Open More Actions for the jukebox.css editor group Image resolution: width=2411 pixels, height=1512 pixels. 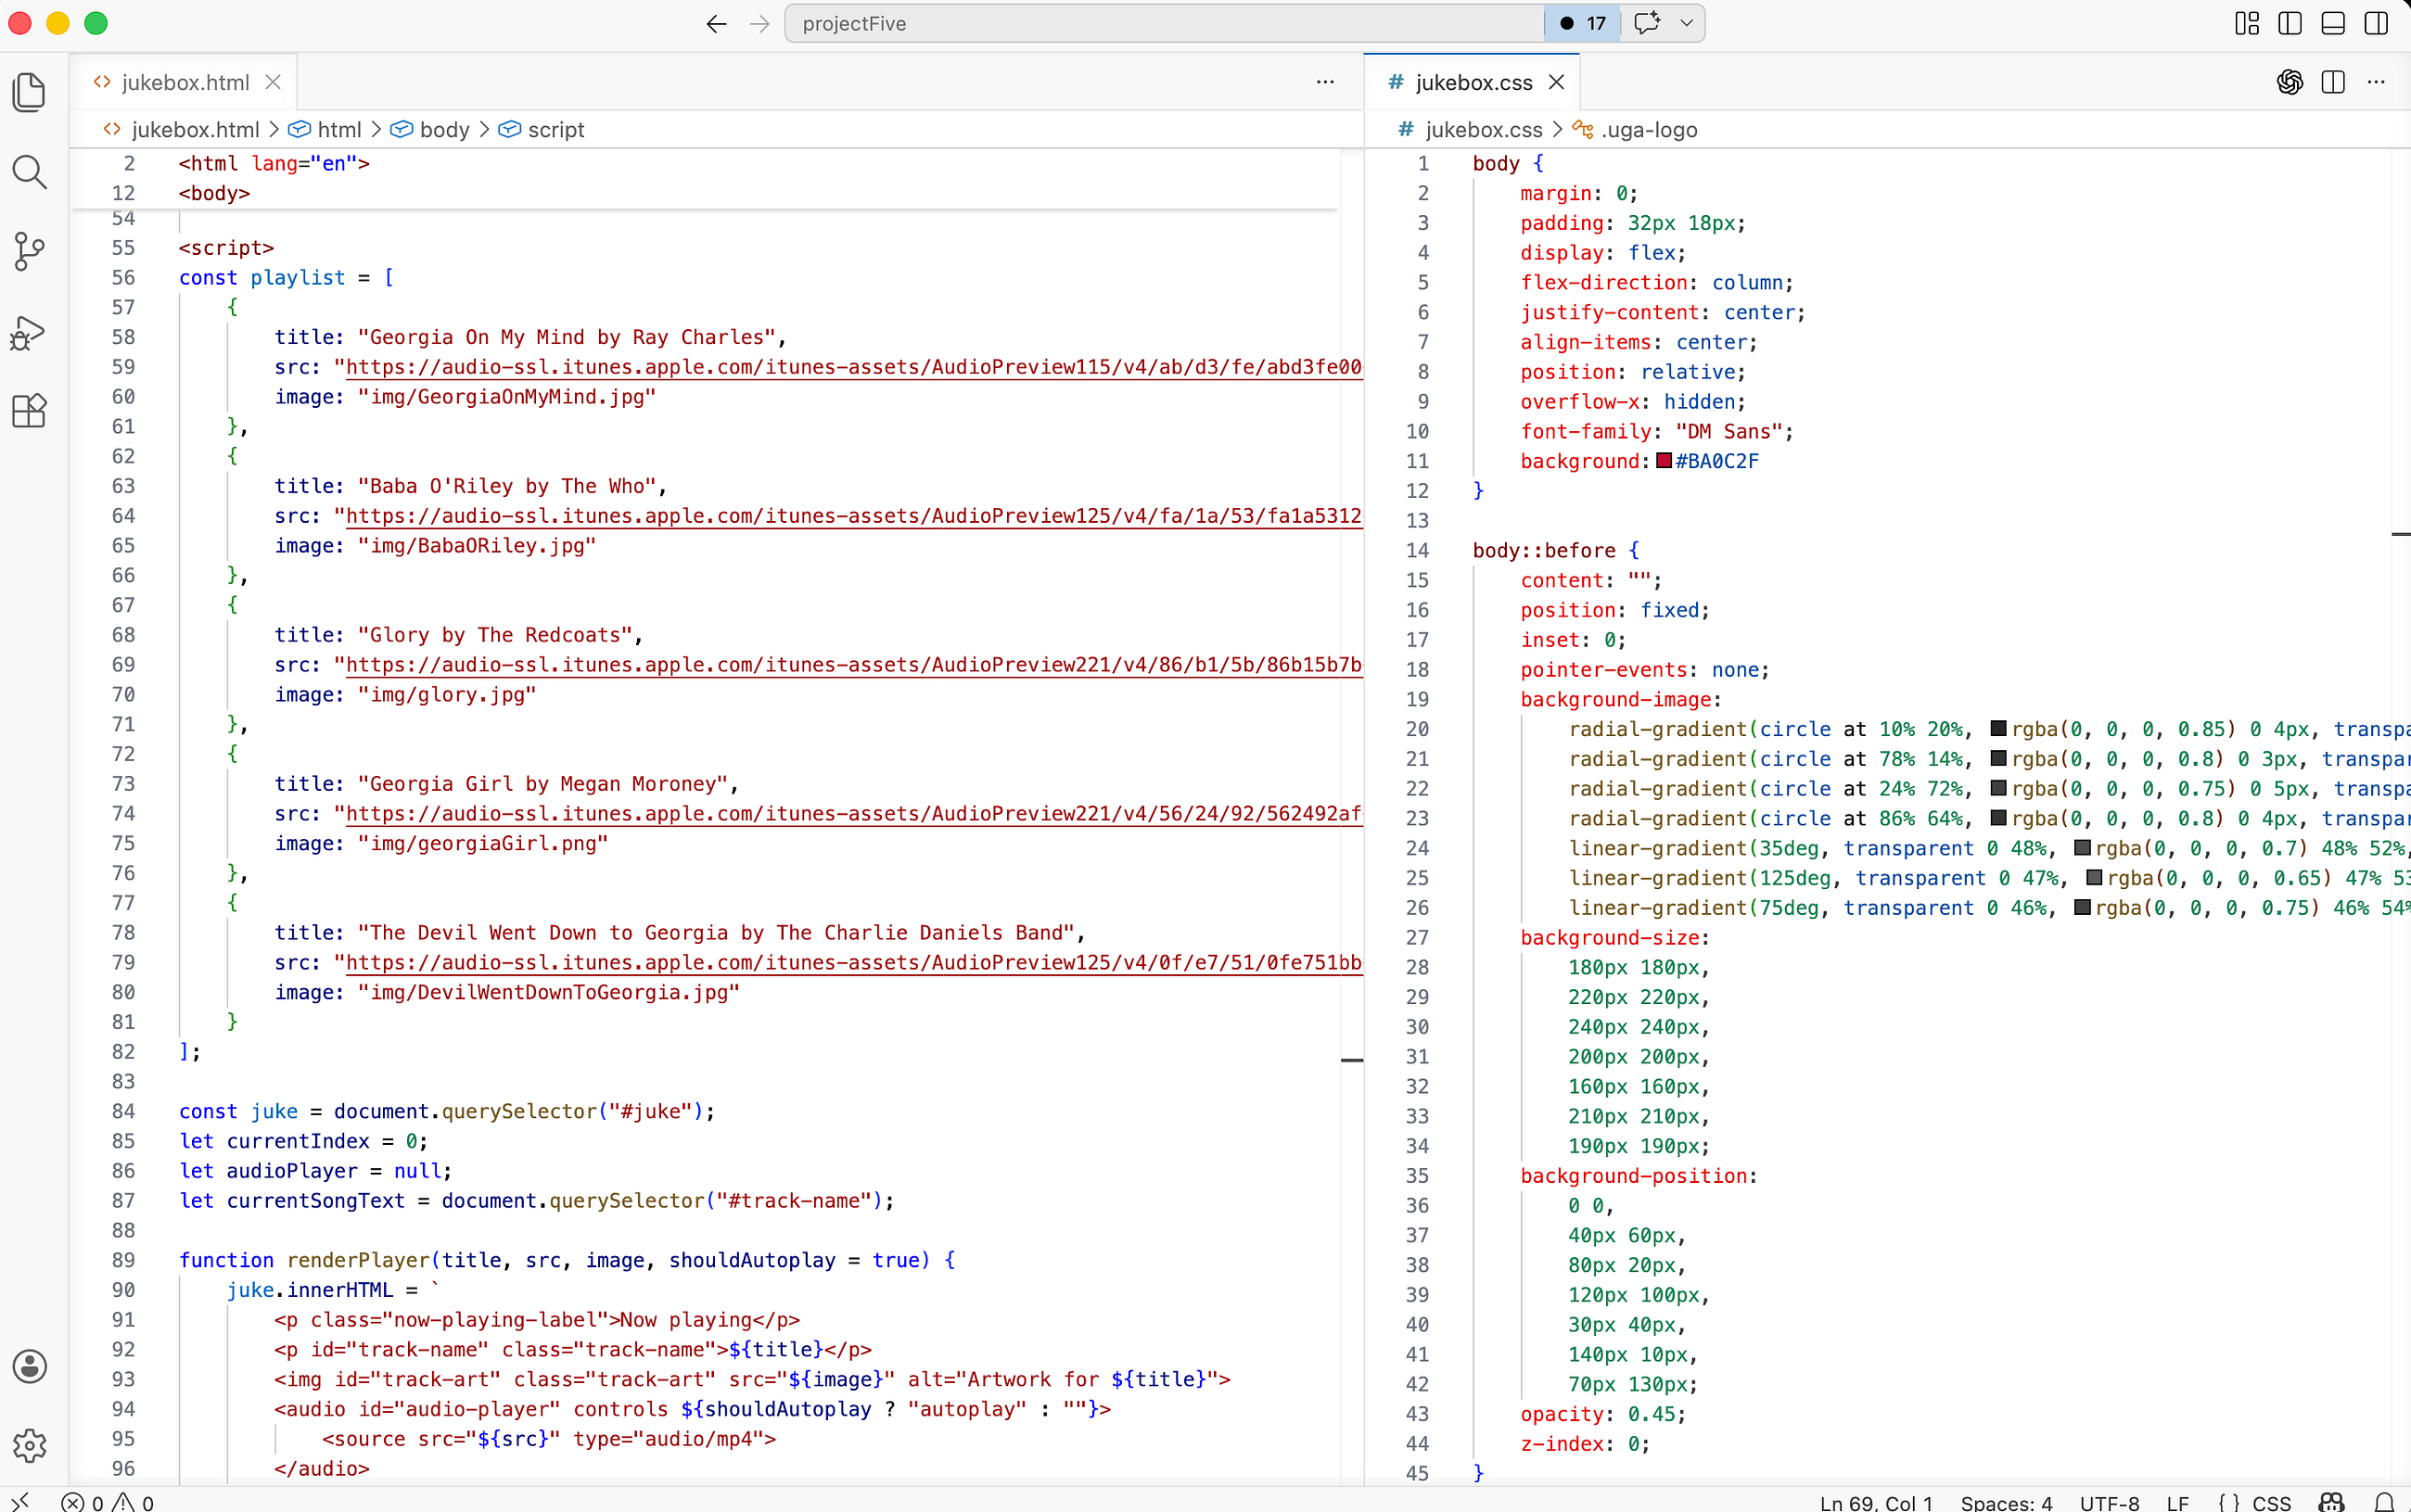(2376, 82)
